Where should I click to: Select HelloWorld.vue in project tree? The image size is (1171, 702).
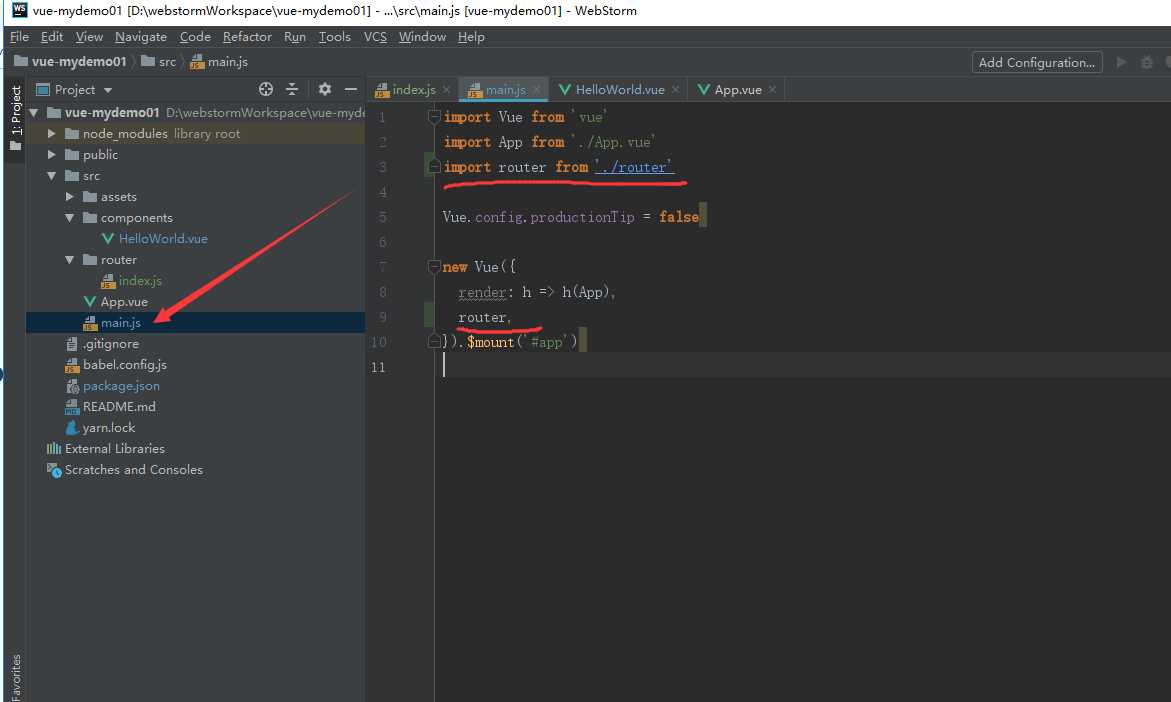(163, 239)
